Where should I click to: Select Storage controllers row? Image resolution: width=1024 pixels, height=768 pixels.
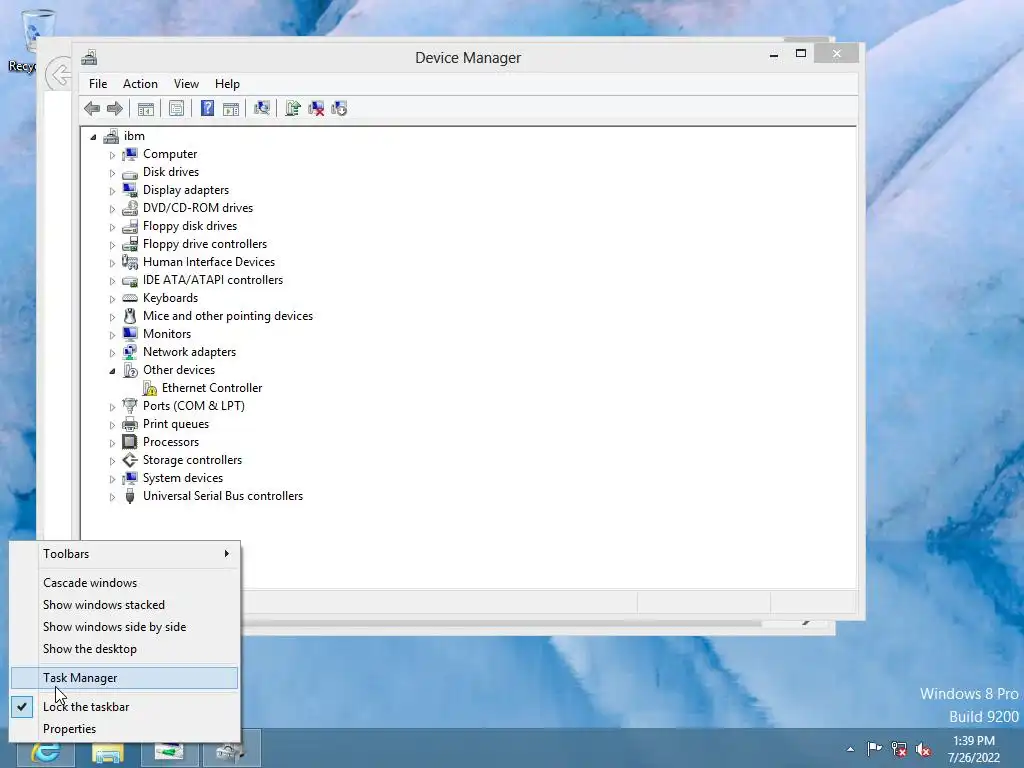tap(193, 460)
